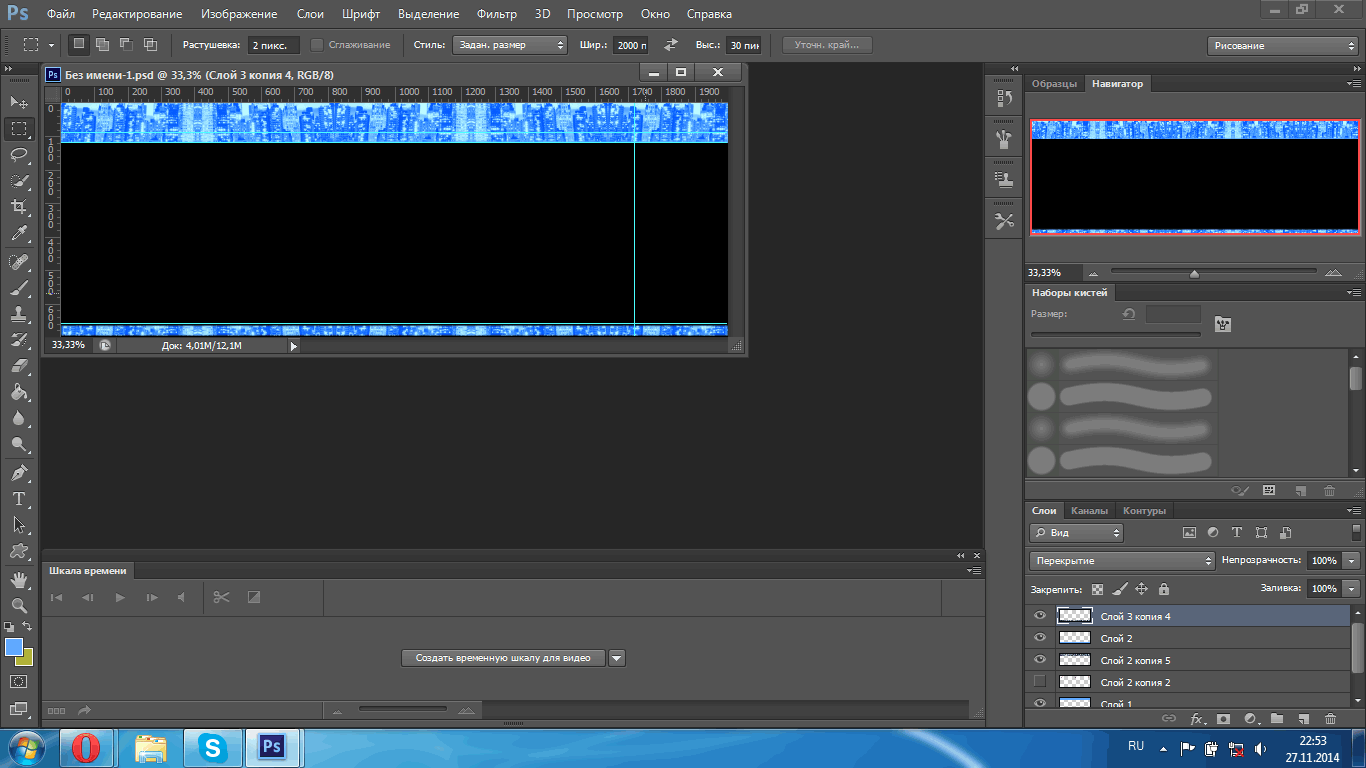Open the Стиль selection style dropdown
The image size is (1366, 768).
pos(510,45)
